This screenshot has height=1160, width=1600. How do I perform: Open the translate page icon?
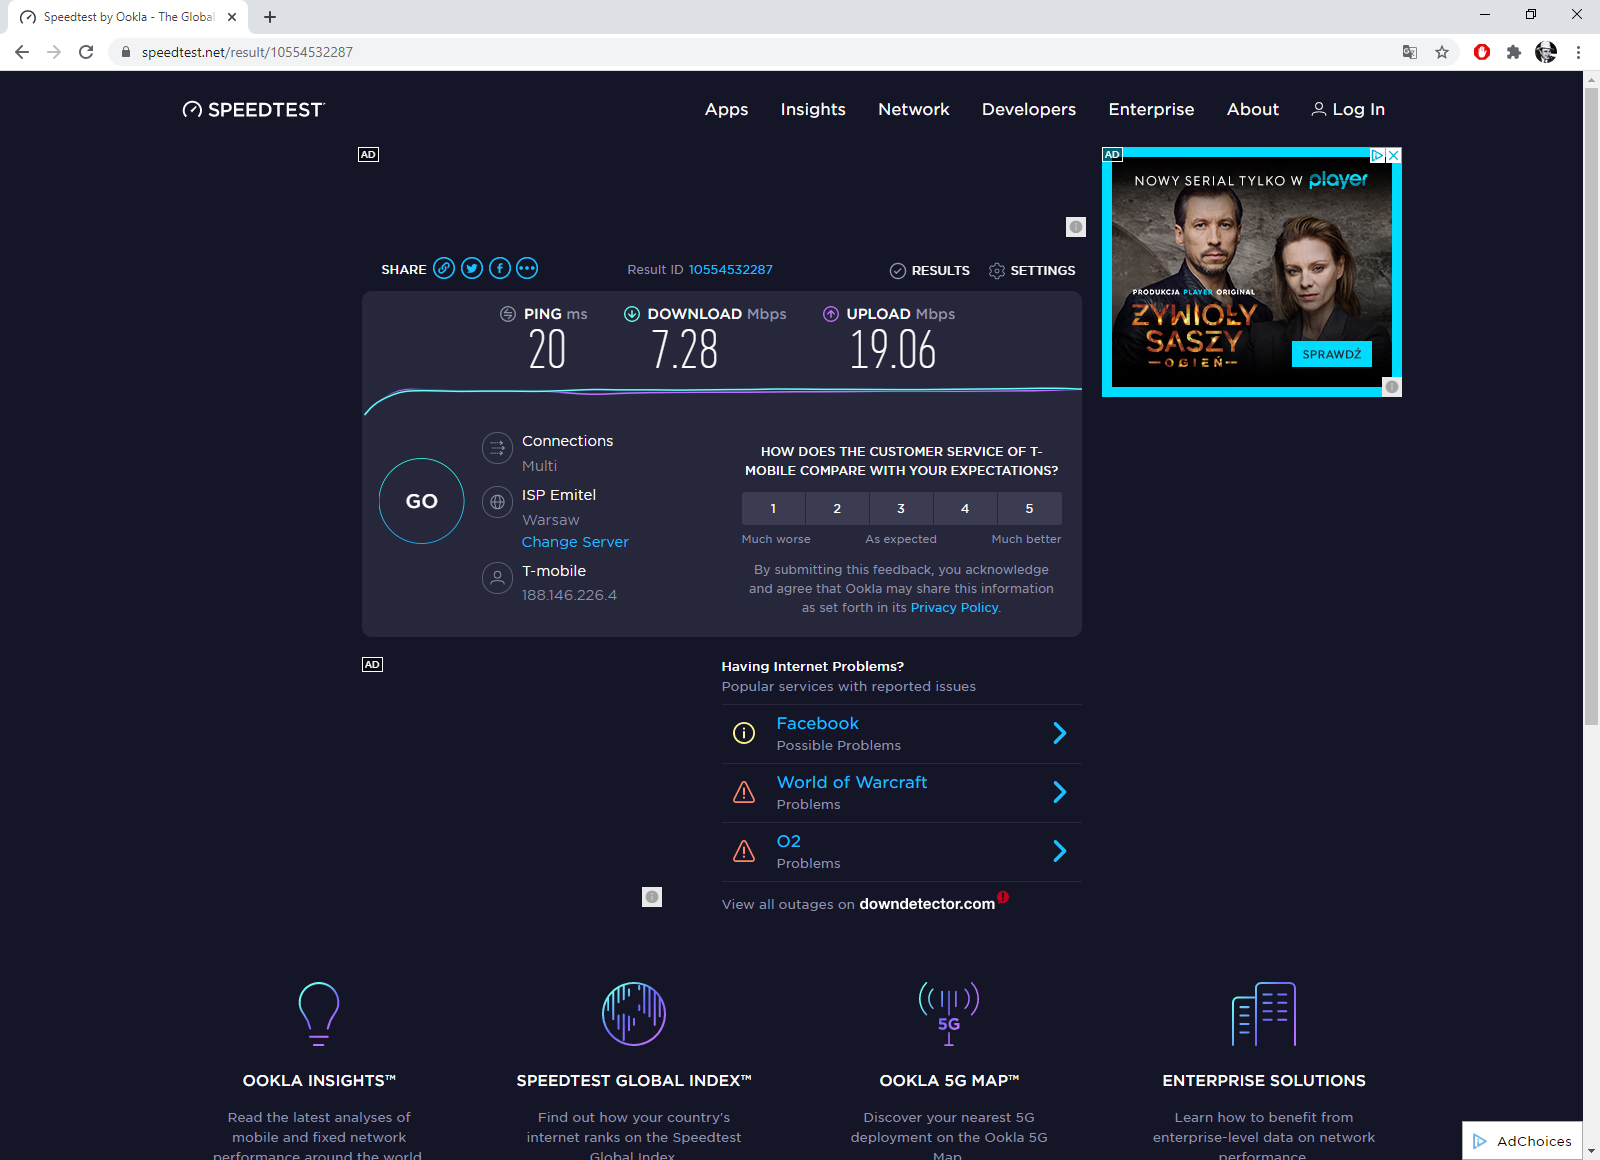click(x=1410, y=52)
